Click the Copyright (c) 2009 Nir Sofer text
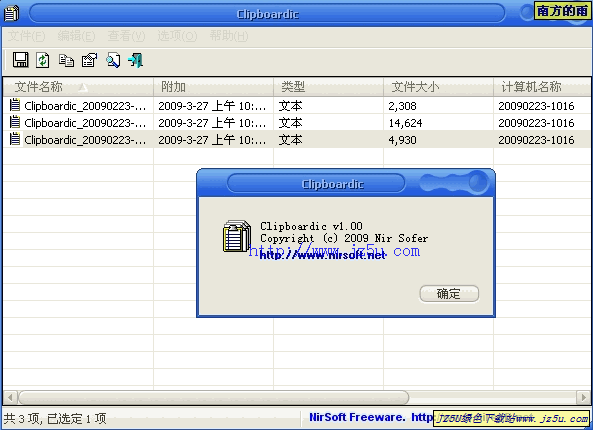 (344, 238)
